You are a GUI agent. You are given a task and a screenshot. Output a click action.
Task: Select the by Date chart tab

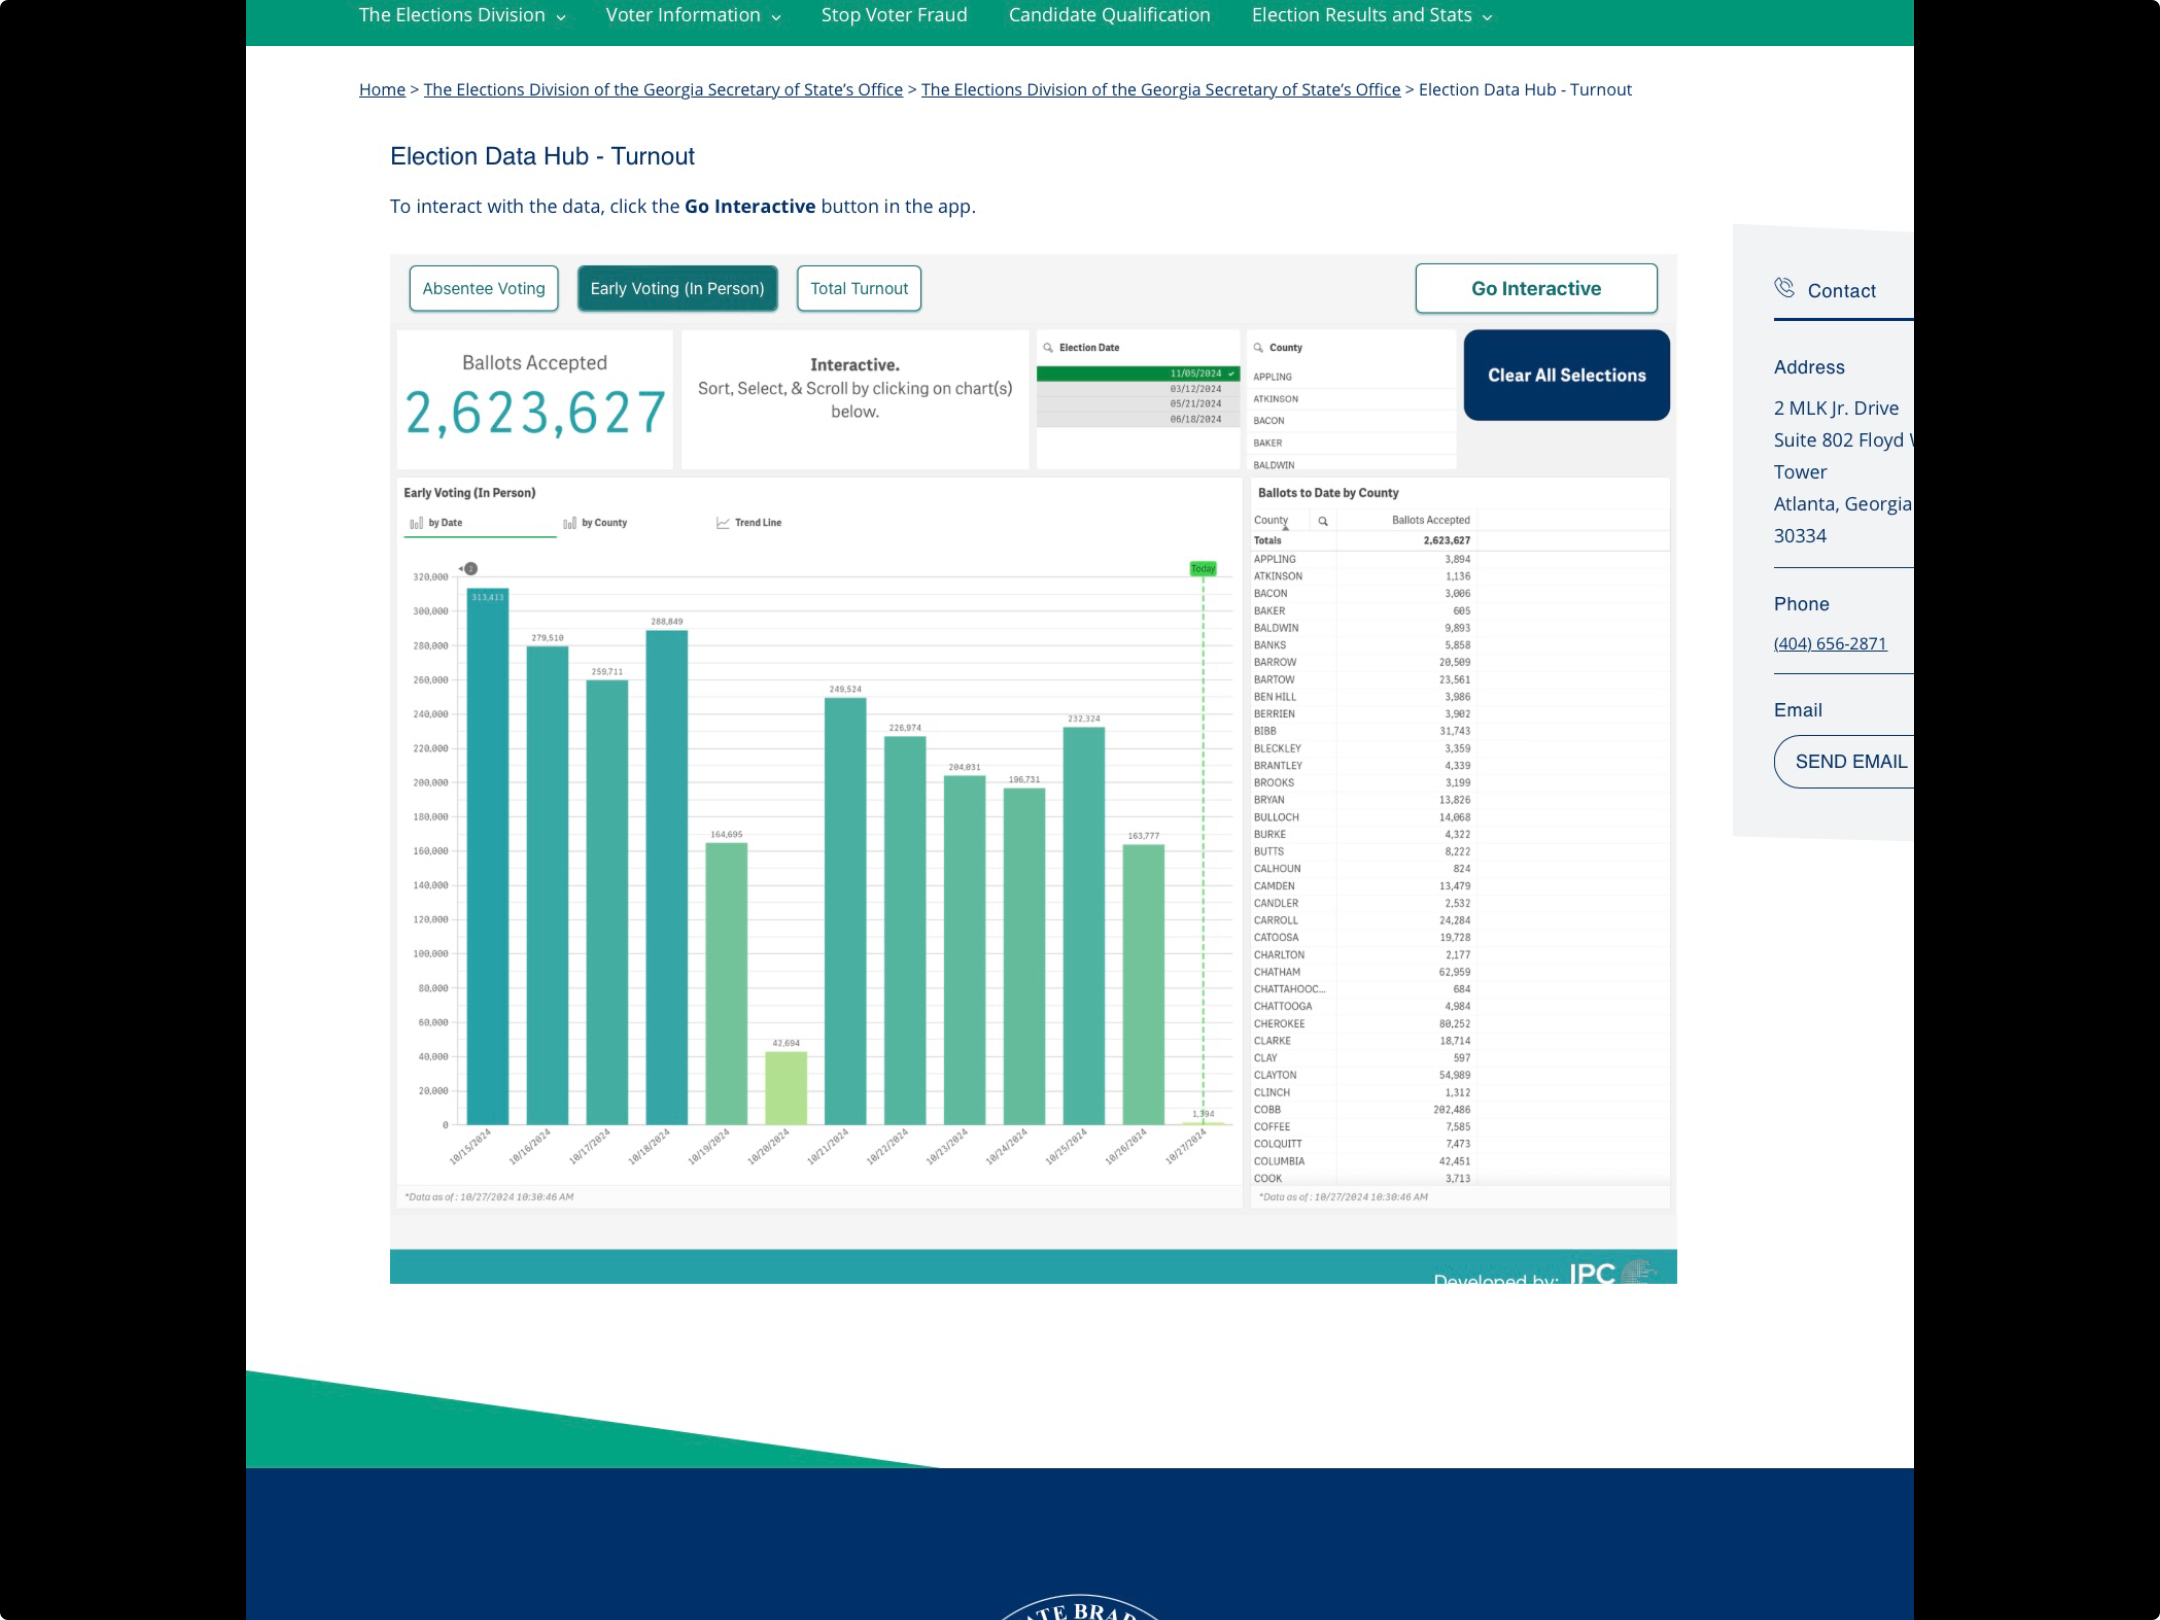480,524
